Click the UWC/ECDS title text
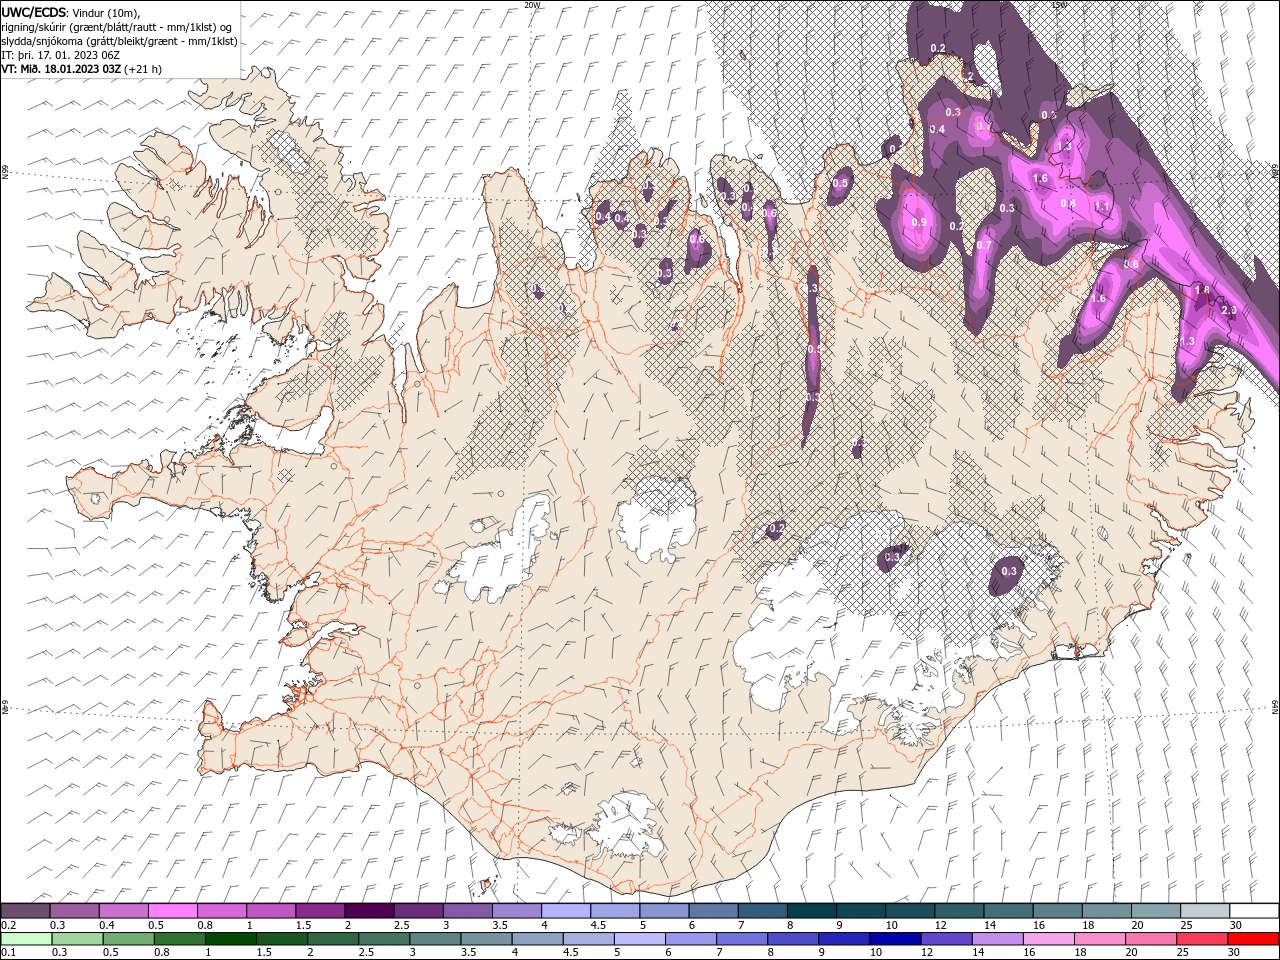Screen dimensions: 1280x960 tap(34, 12)
